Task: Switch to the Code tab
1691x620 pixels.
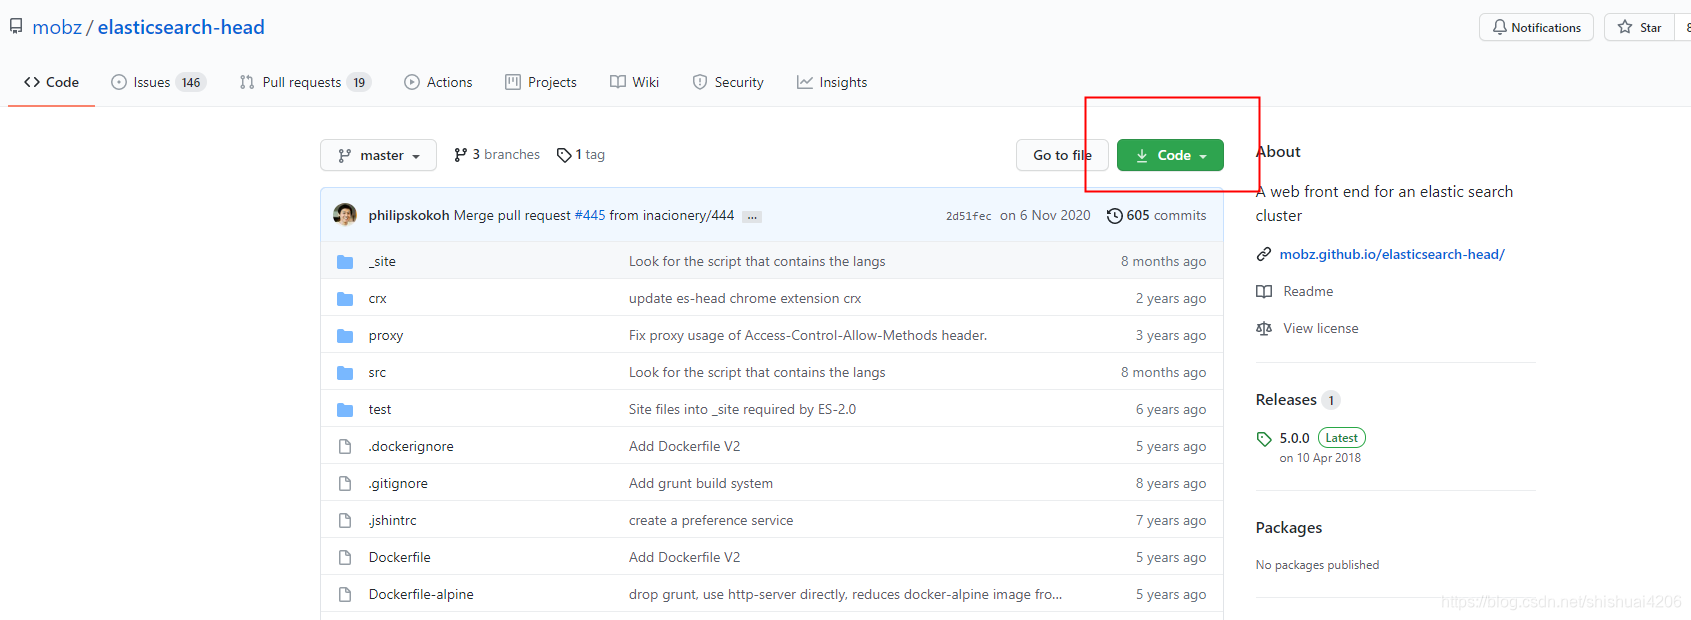Action: [51, 82]
